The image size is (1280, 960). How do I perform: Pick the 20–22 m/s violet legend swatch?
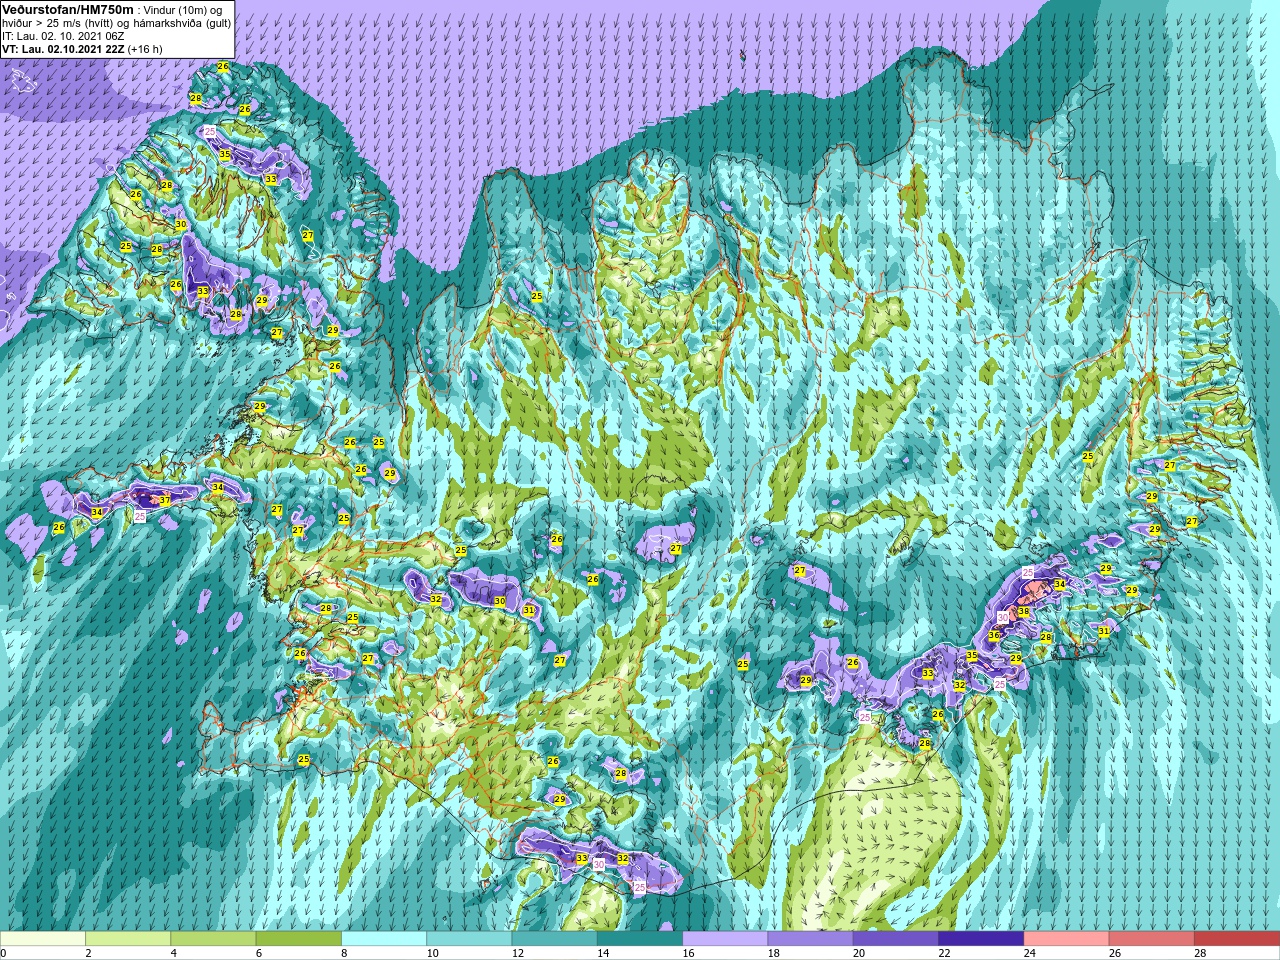[896, 939]
